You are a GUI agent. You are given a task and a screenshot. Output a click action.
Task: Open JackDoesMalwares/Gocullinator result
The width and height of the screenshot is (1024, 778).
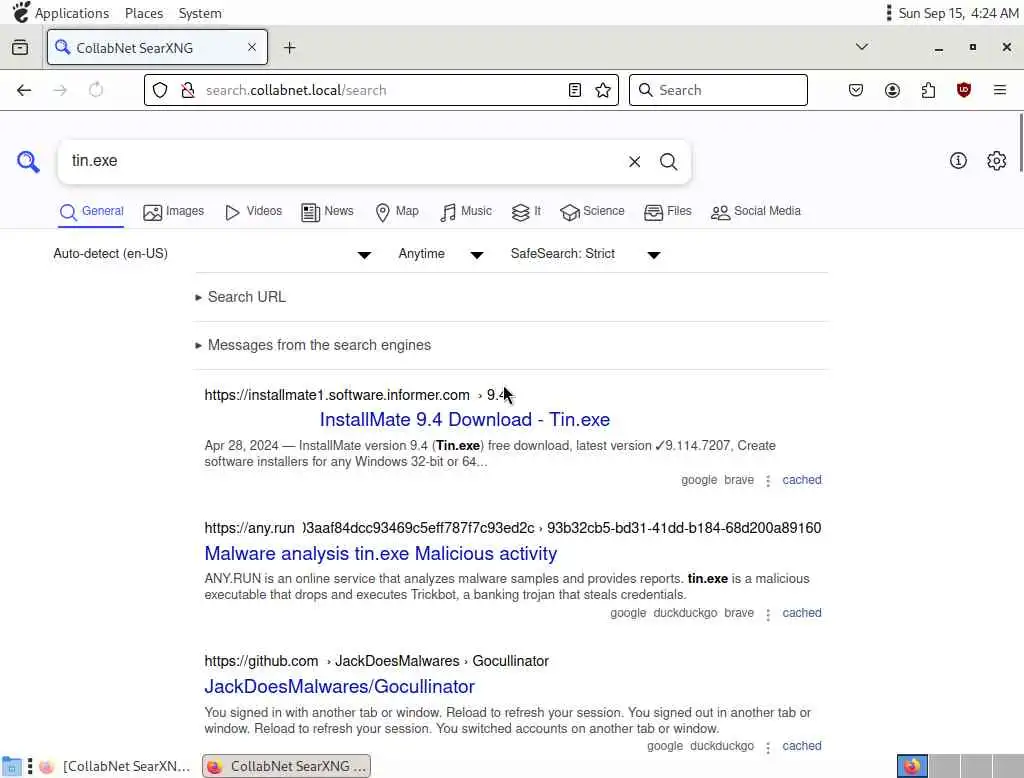340,687
